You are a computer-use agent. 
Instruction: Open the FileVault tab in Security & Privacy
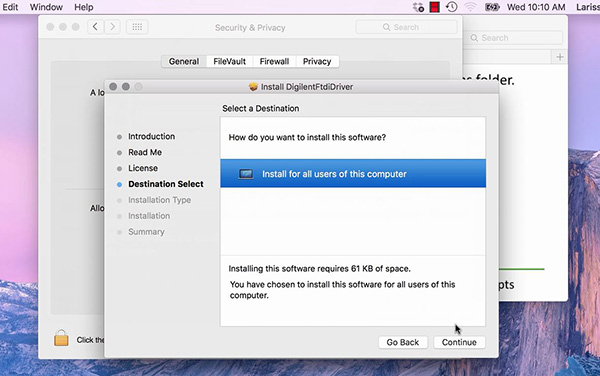(230, 61)
